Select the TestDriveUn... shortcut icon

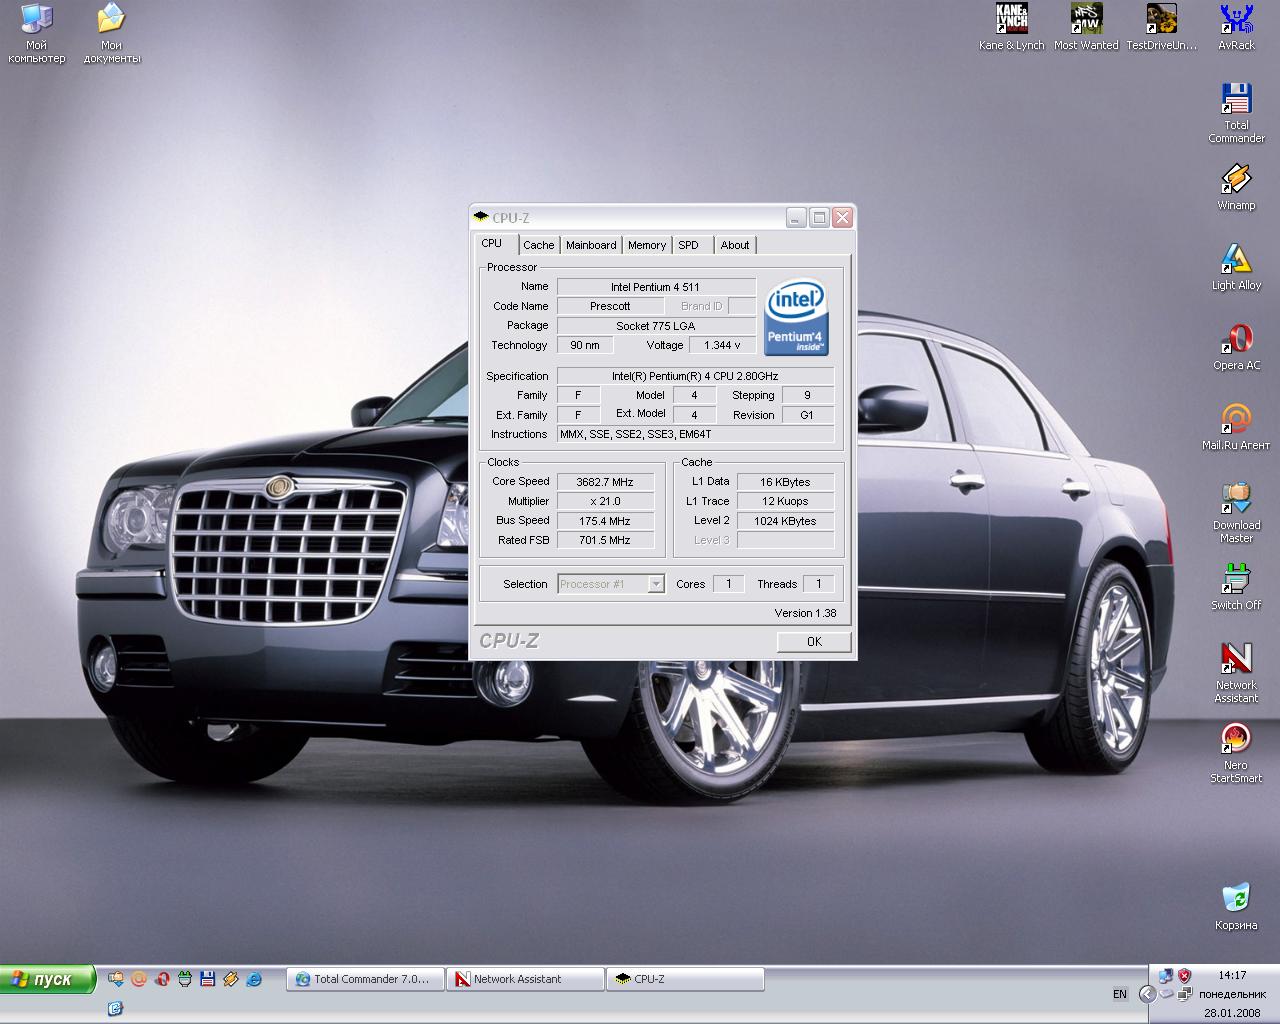pos(1161,28)
